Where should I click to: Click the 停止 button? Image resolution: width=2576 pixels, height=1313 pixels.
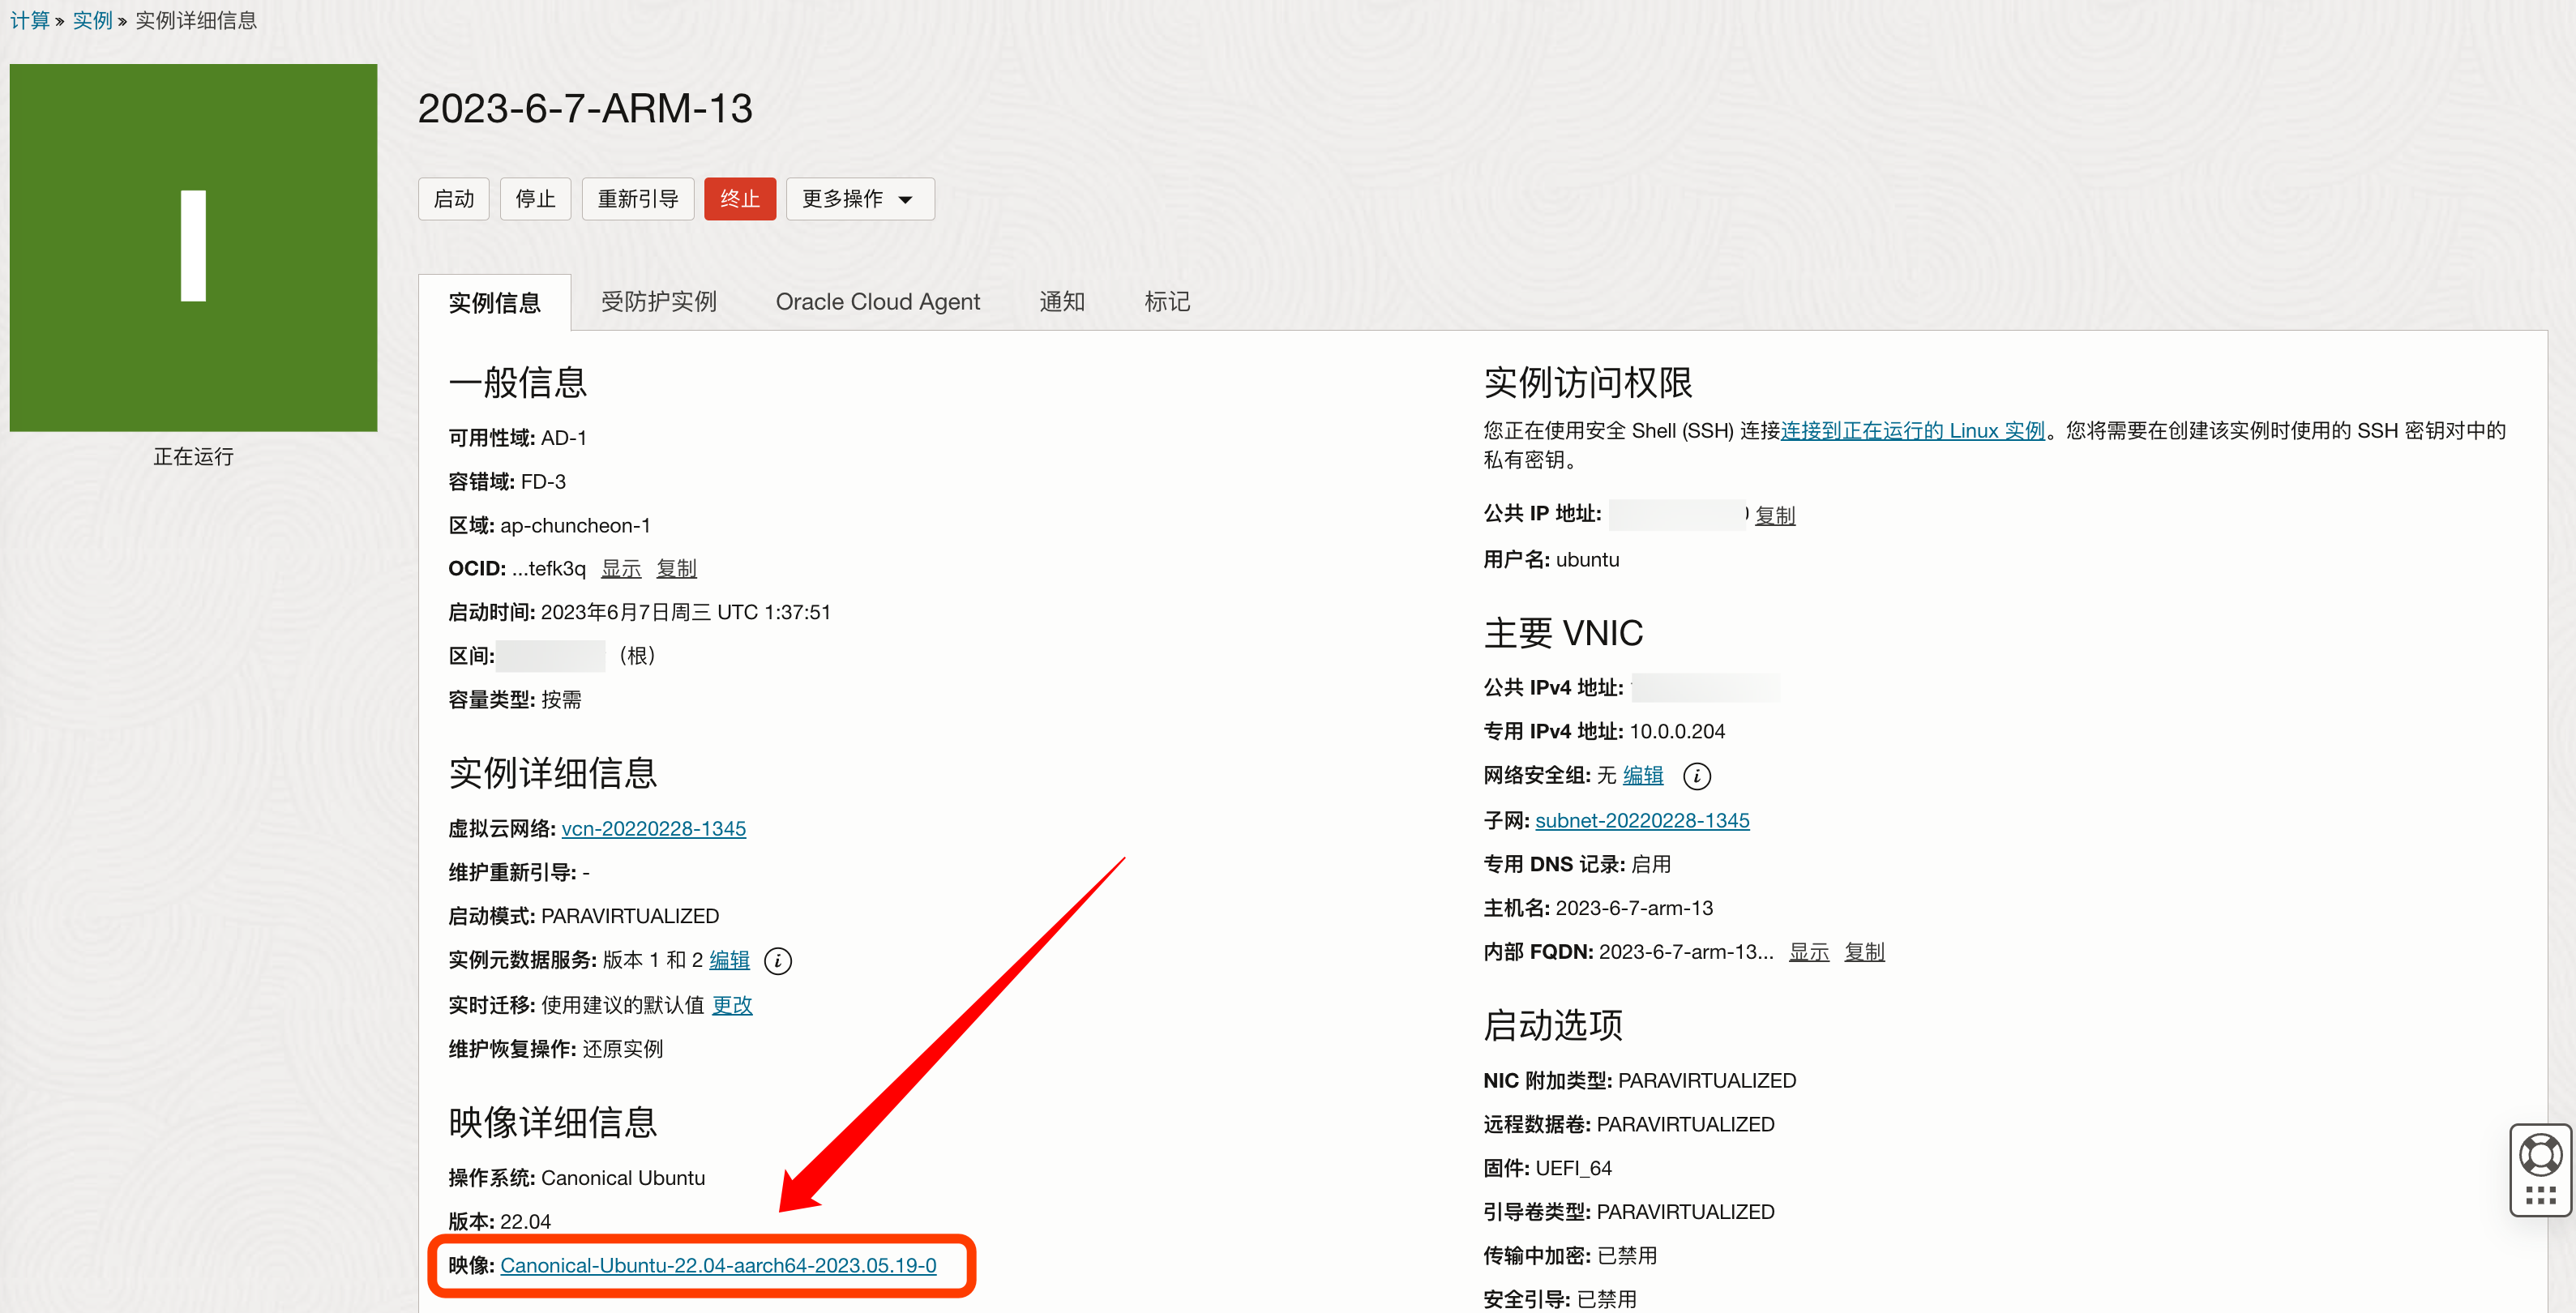tap(535, 199)
